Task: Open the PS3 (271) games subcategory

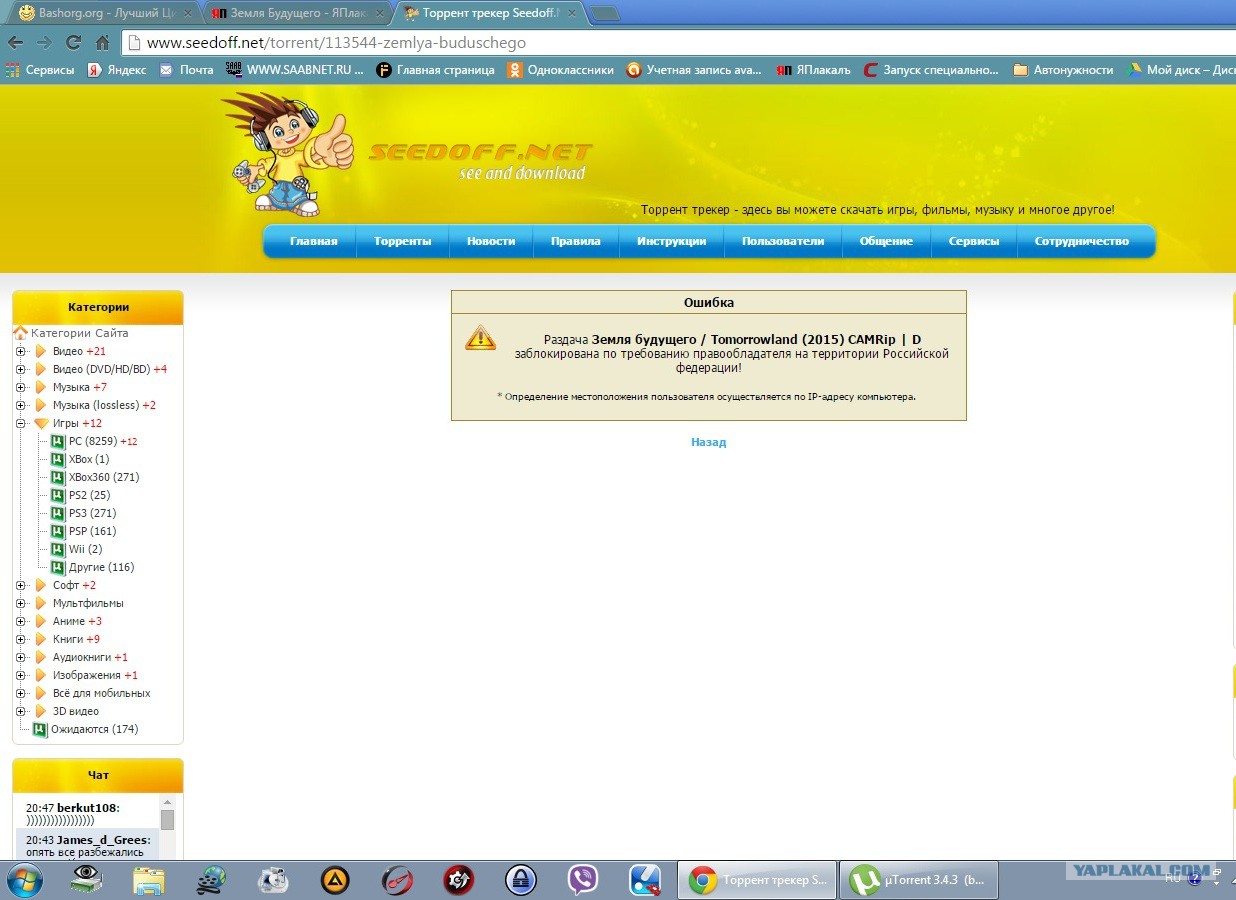Action: tap(92, 513)
